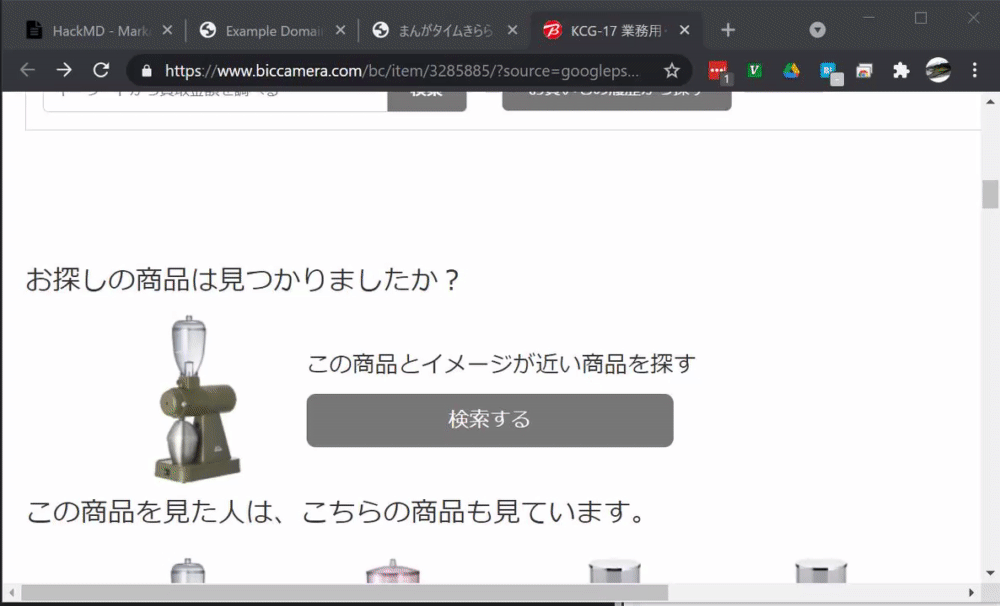
Task: Click the forward navigation arrow
Action: [63, 71]
